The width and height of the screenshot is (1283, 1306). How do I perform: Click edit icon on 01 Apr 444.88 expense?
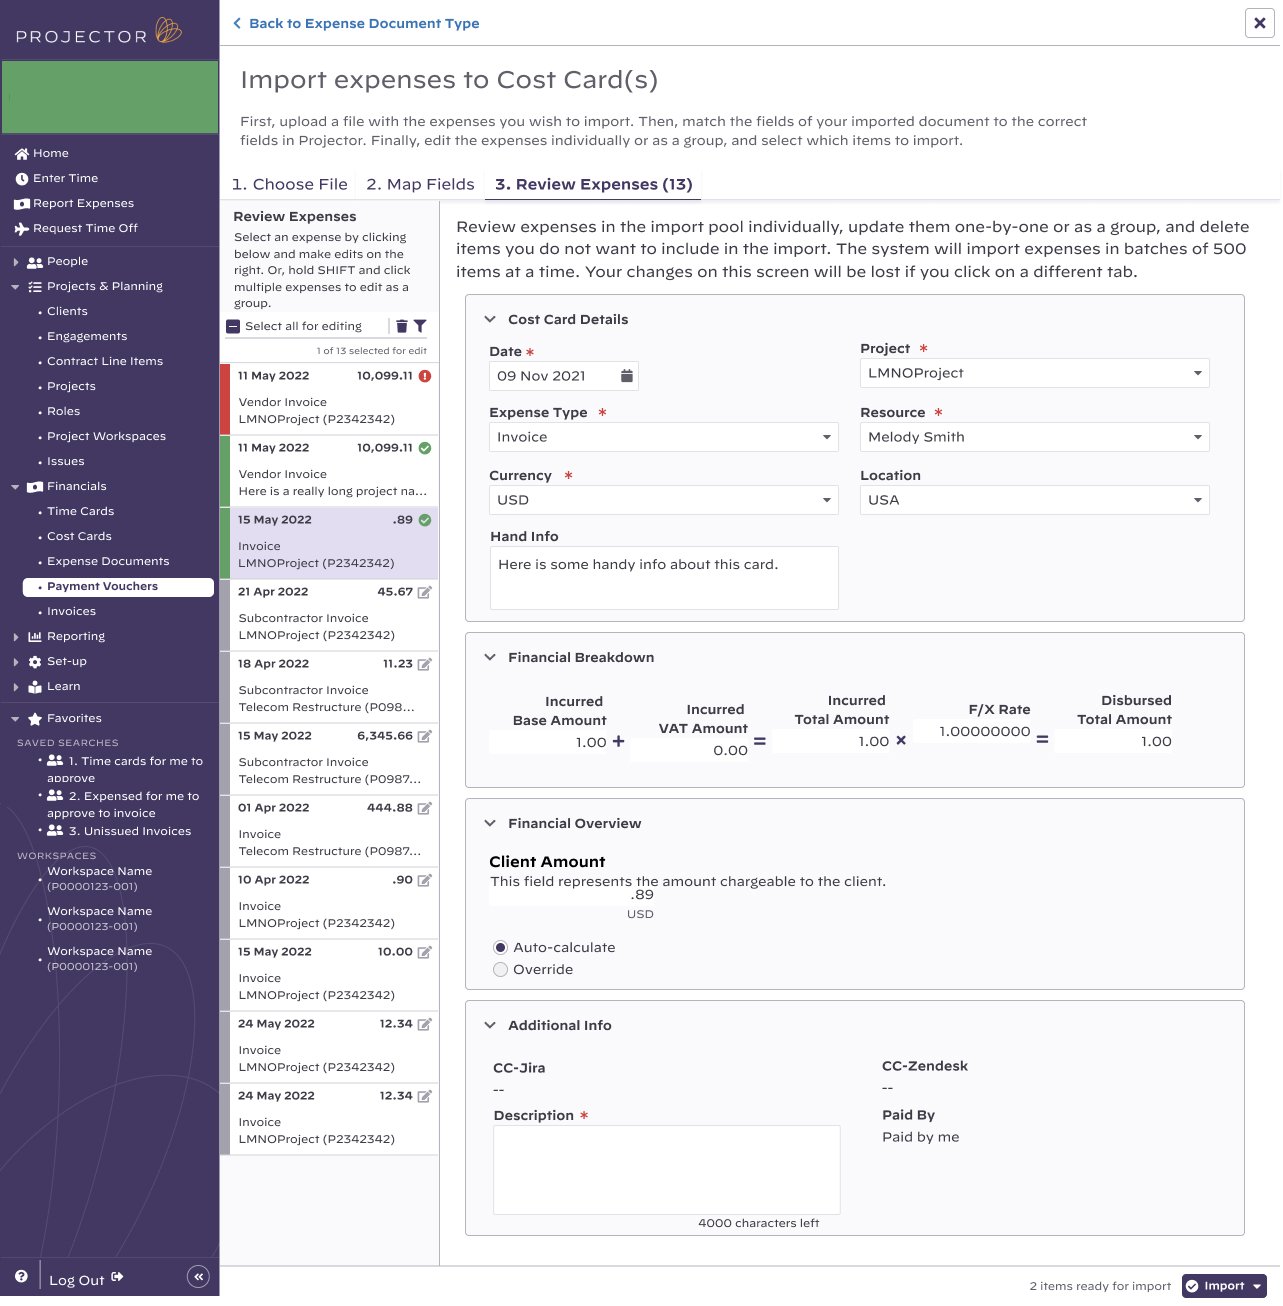(424, 809)
